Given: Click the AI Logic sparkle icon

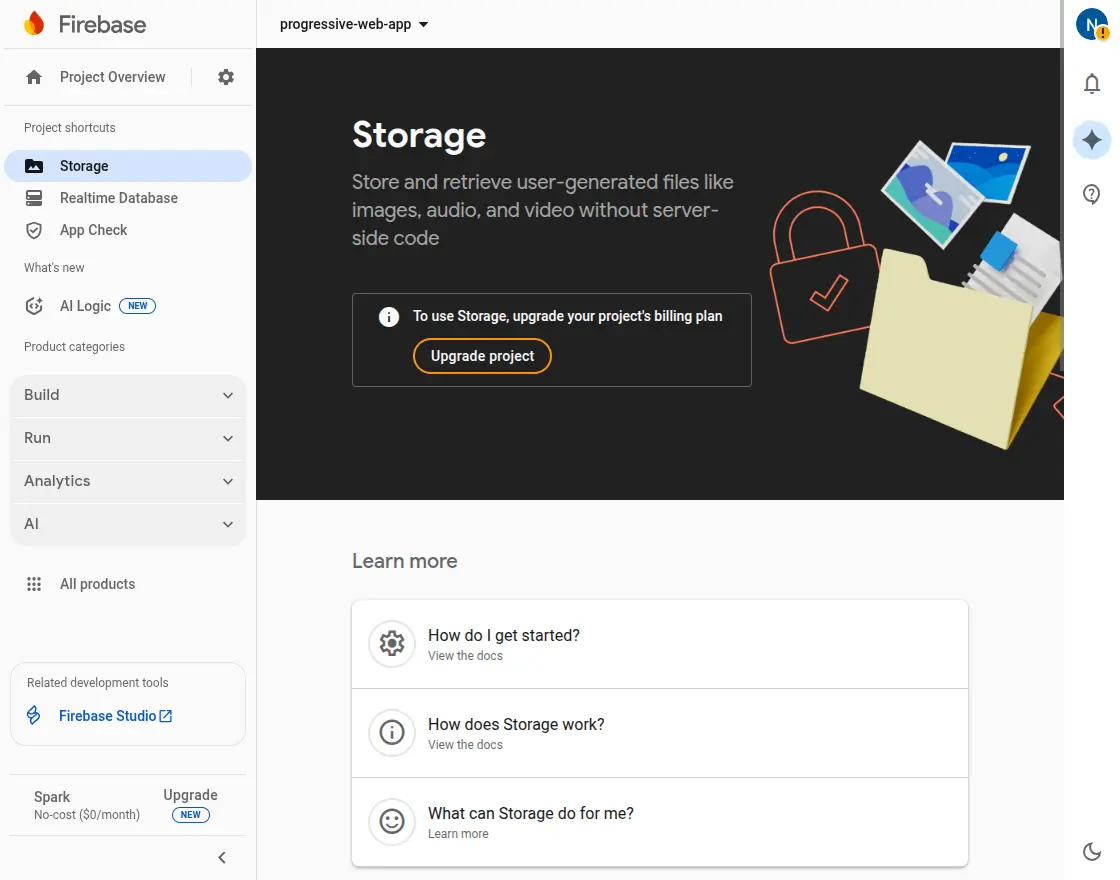Looking at the screenshot, I should tap(34, 306).
